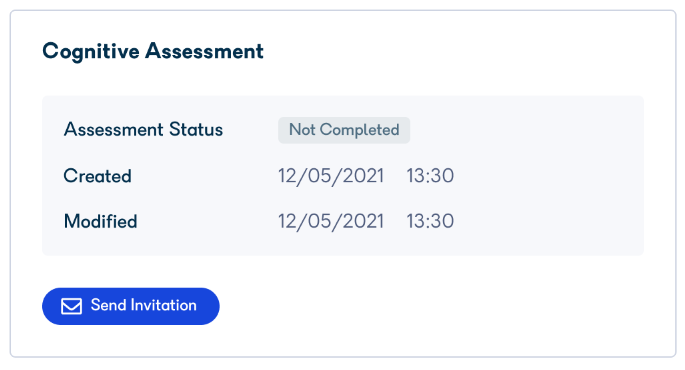The image size is (685, 370).
Task: Click the envelope icon in Send Invitation
Action: click(71, 306)
